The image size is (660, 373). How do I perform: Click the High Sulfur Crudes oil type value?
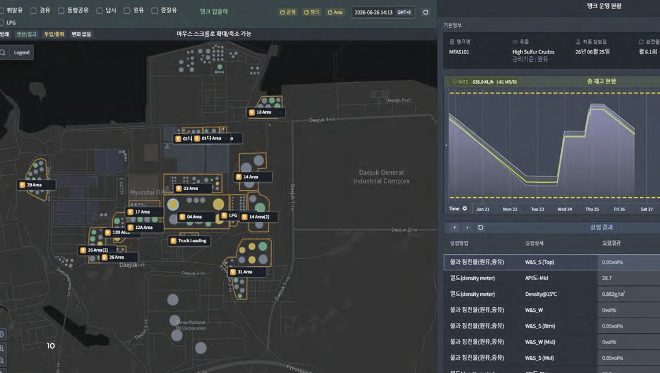533,52
